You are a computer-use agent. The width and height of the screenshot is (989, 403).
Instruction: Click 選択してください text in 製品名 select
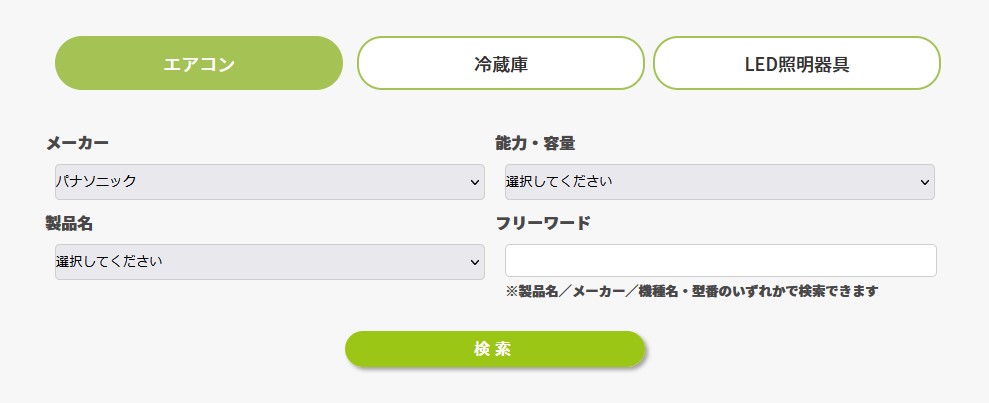coord(109,262)
